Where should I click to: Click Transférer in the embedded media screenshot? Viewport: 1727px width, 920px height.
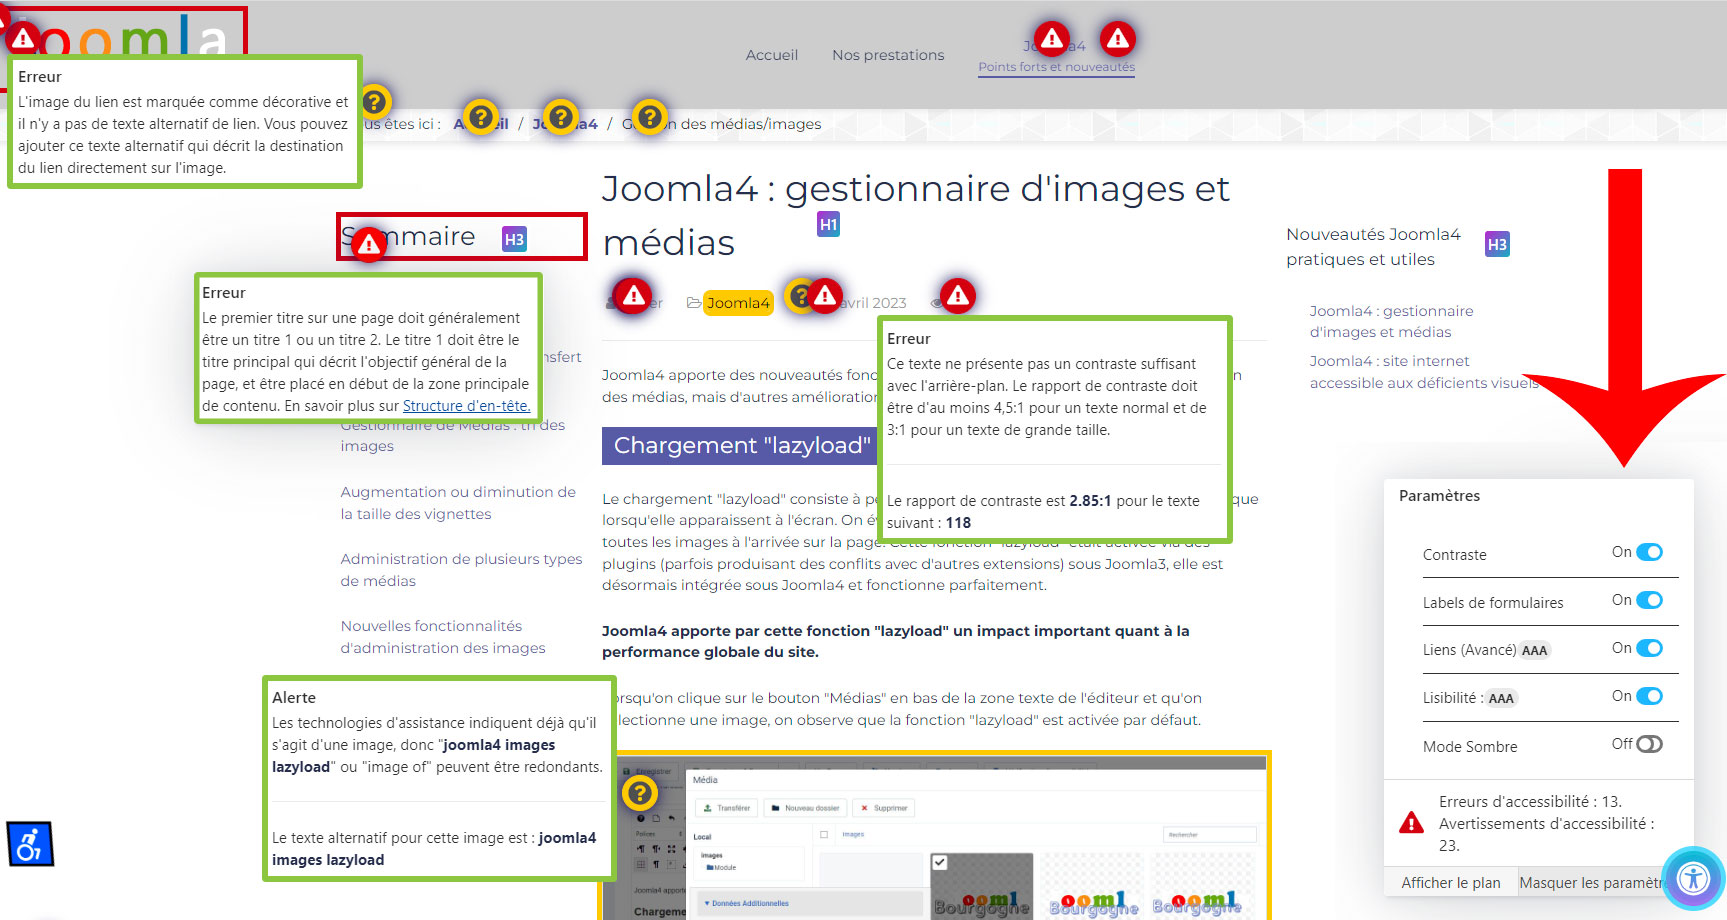727,808
